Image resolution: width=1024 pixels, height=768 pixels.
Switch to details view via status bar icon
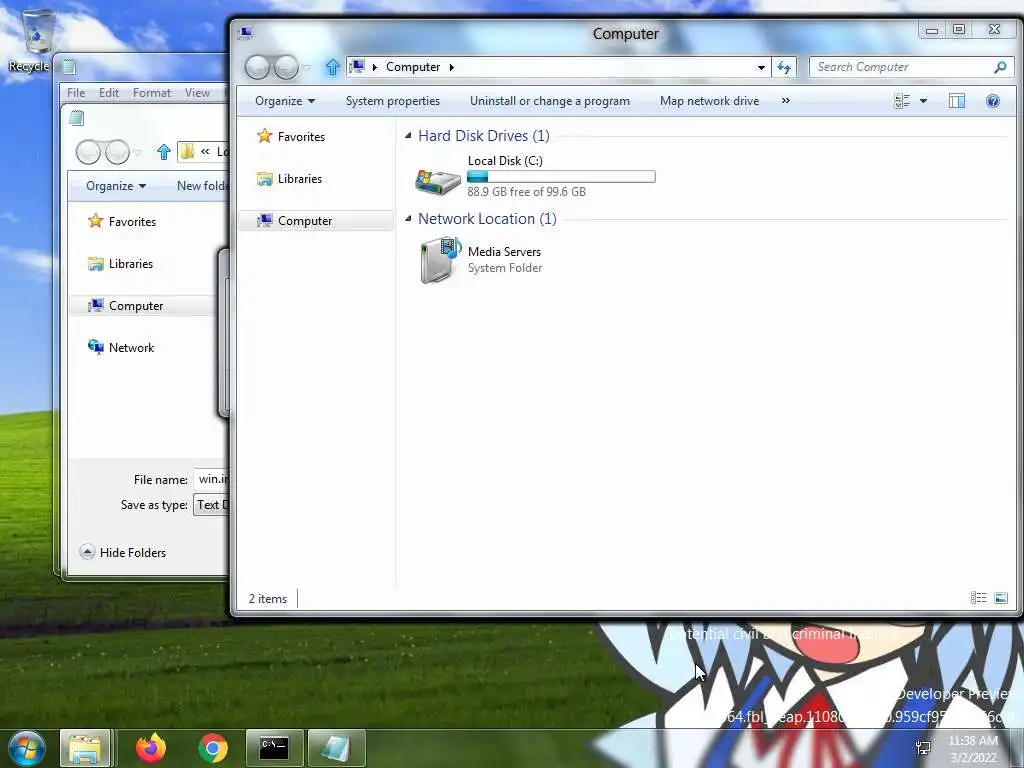coord(978,598)
